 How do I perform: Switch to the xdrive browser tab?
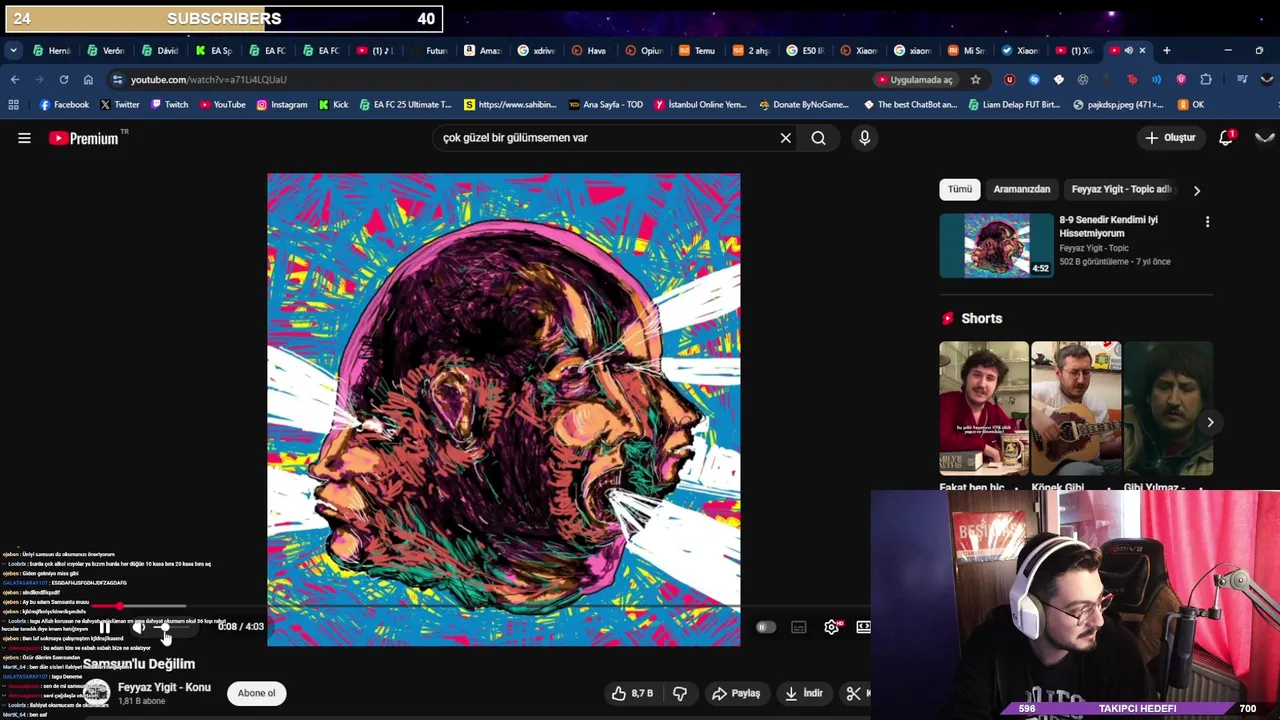coord(536,50)
